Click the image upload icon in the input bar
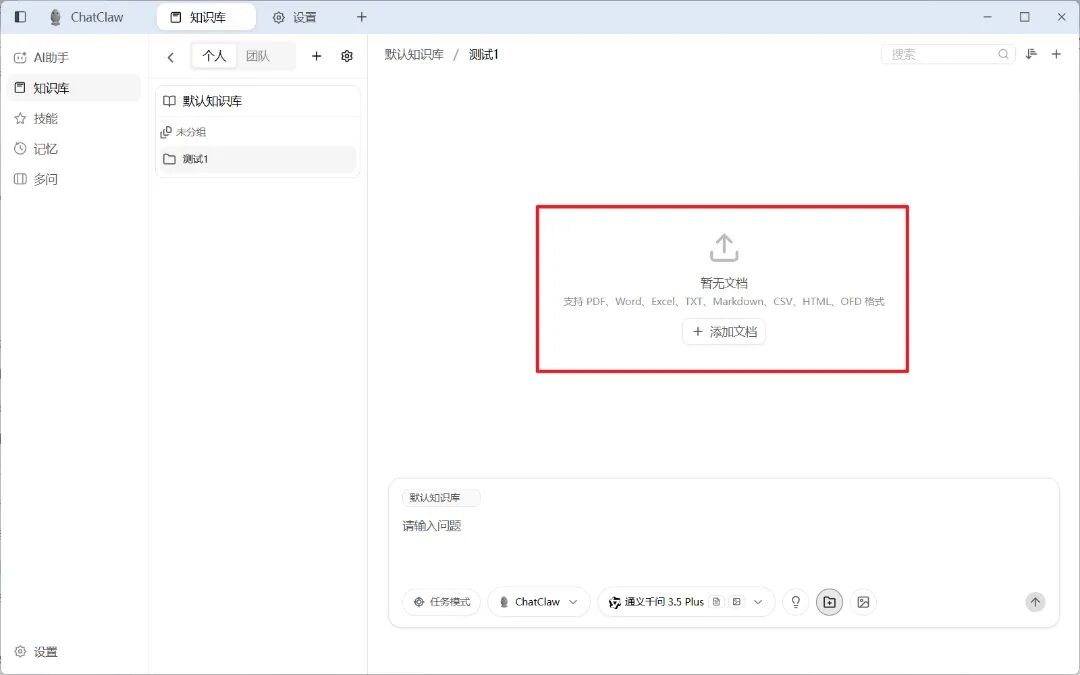Image resolution: width=1080 pixels, height=675 pixels. [862, 602]
